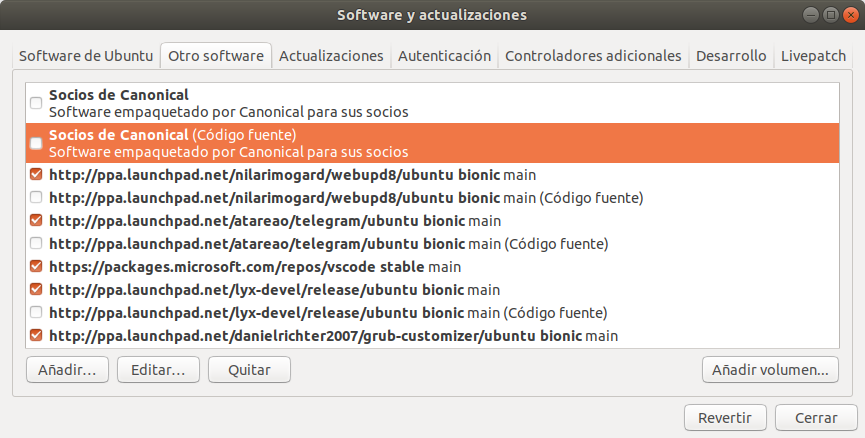Close the dialog with the Cerrar button
865x438 pixels.
coord(816,418)
